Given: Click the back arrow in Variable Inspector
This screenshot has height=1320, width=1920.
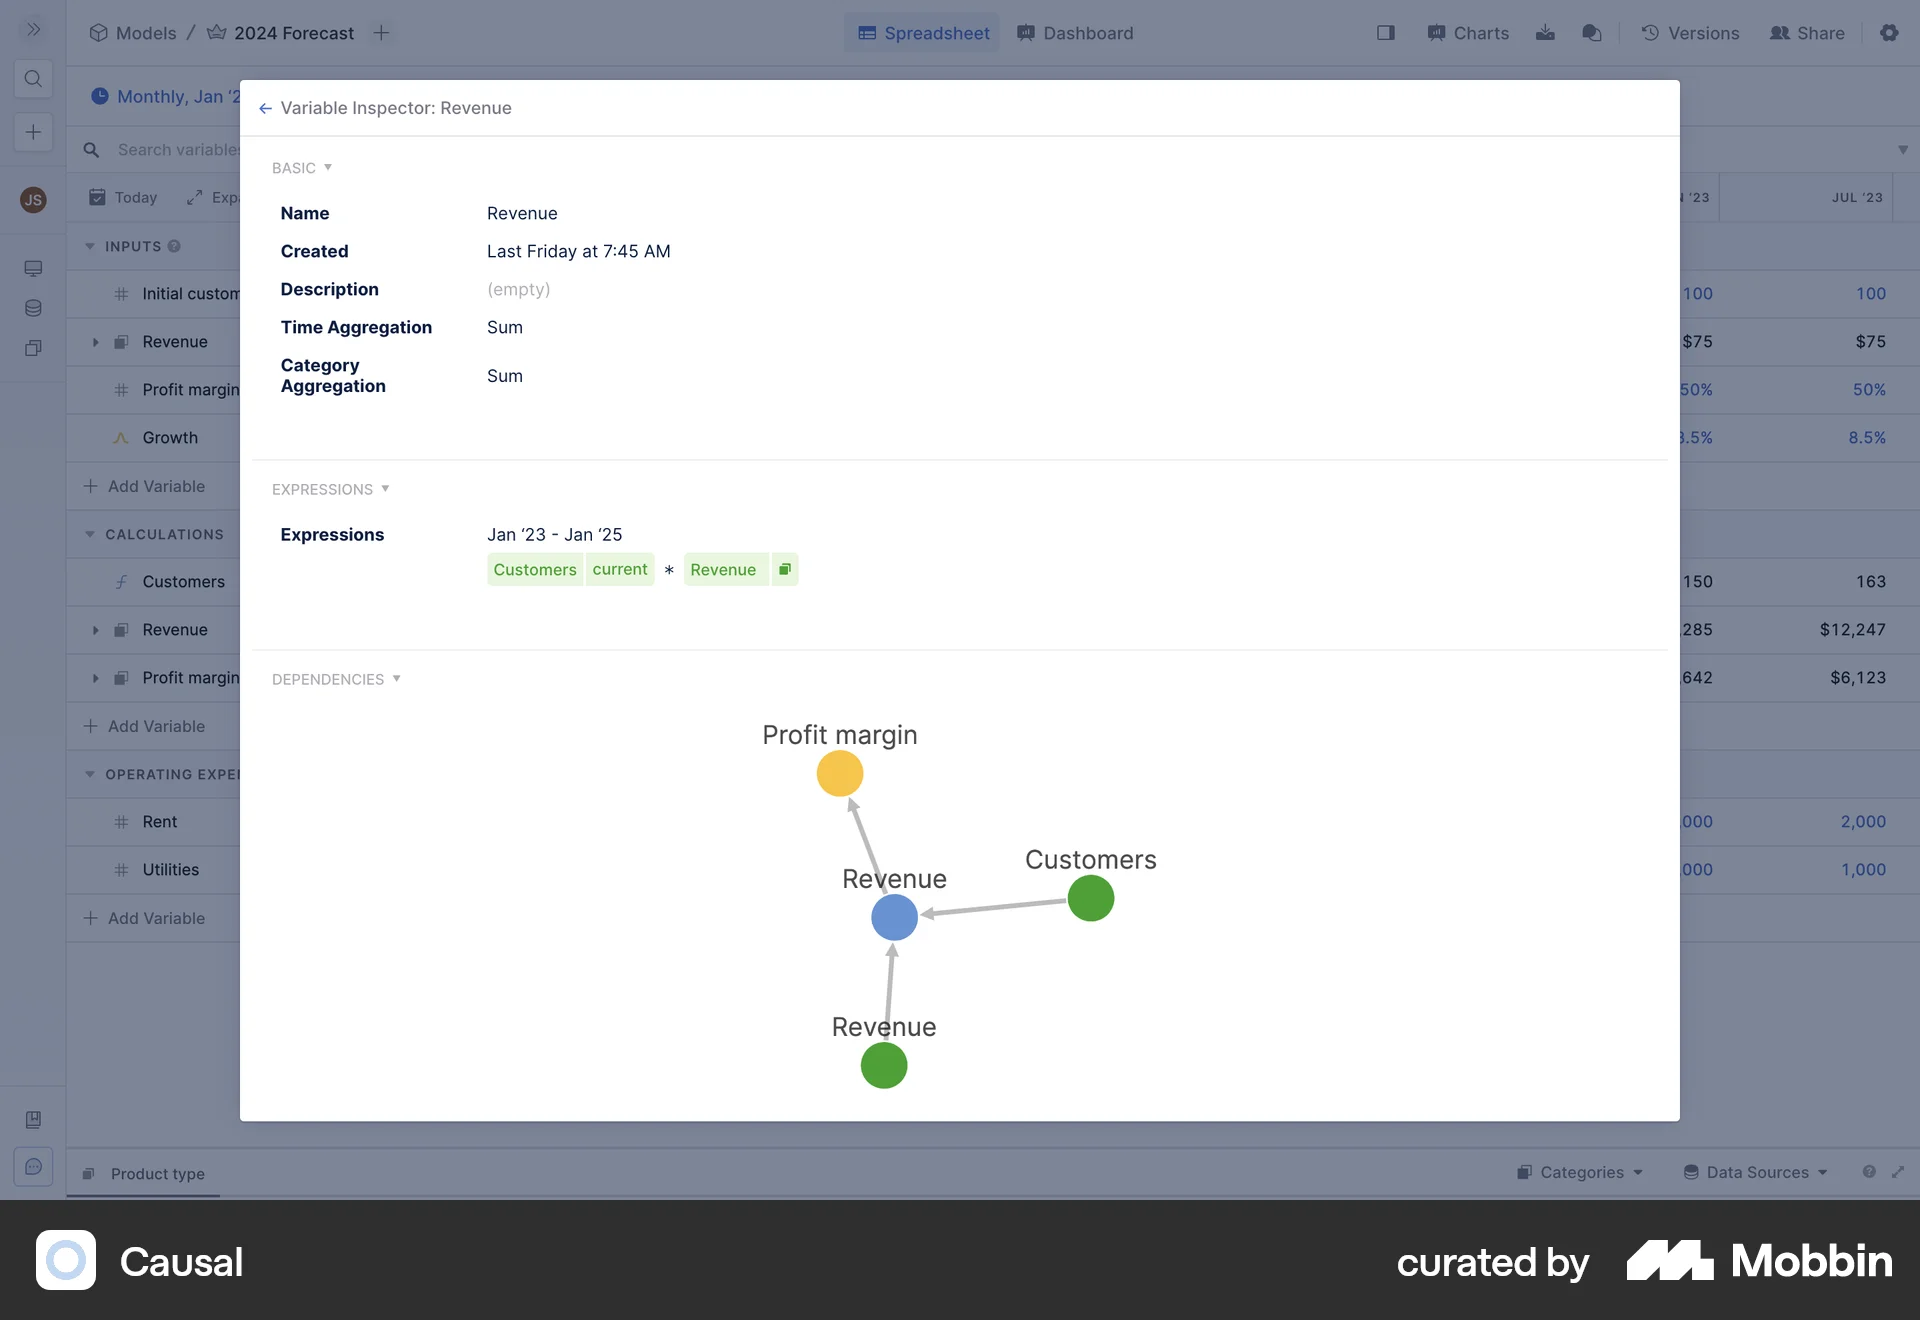Looking at the screenshot, I should (x=265, y=108).
